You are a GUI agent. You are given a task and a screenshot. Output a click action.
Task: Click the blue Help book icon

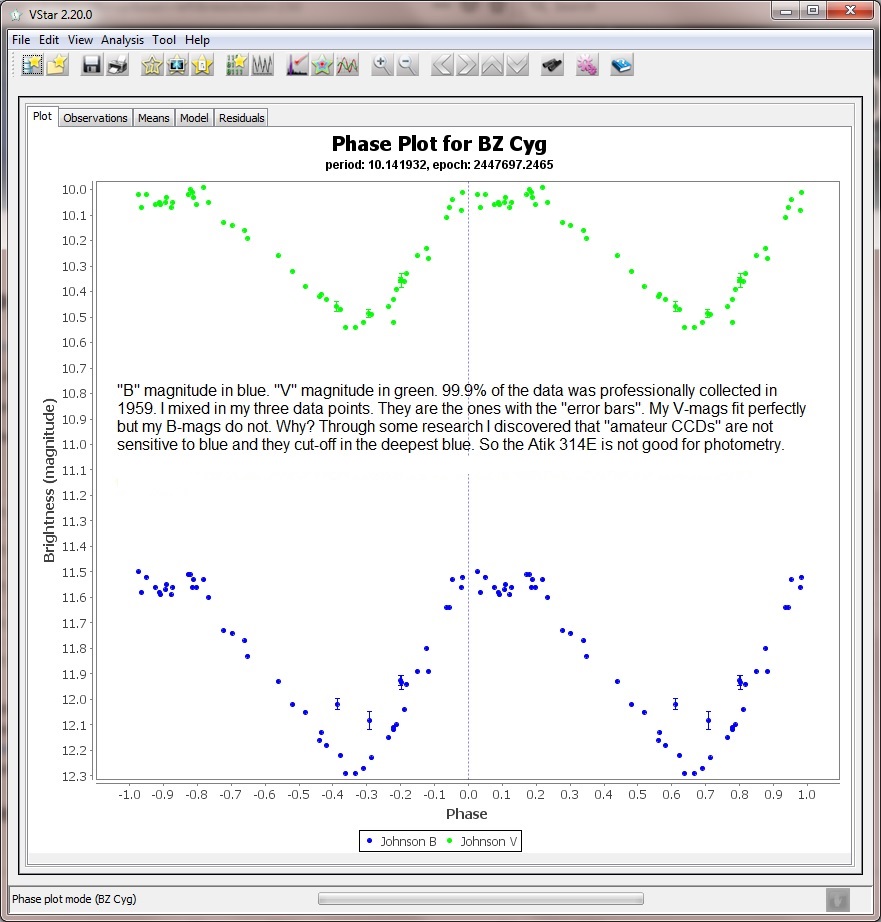coord(622,66)
